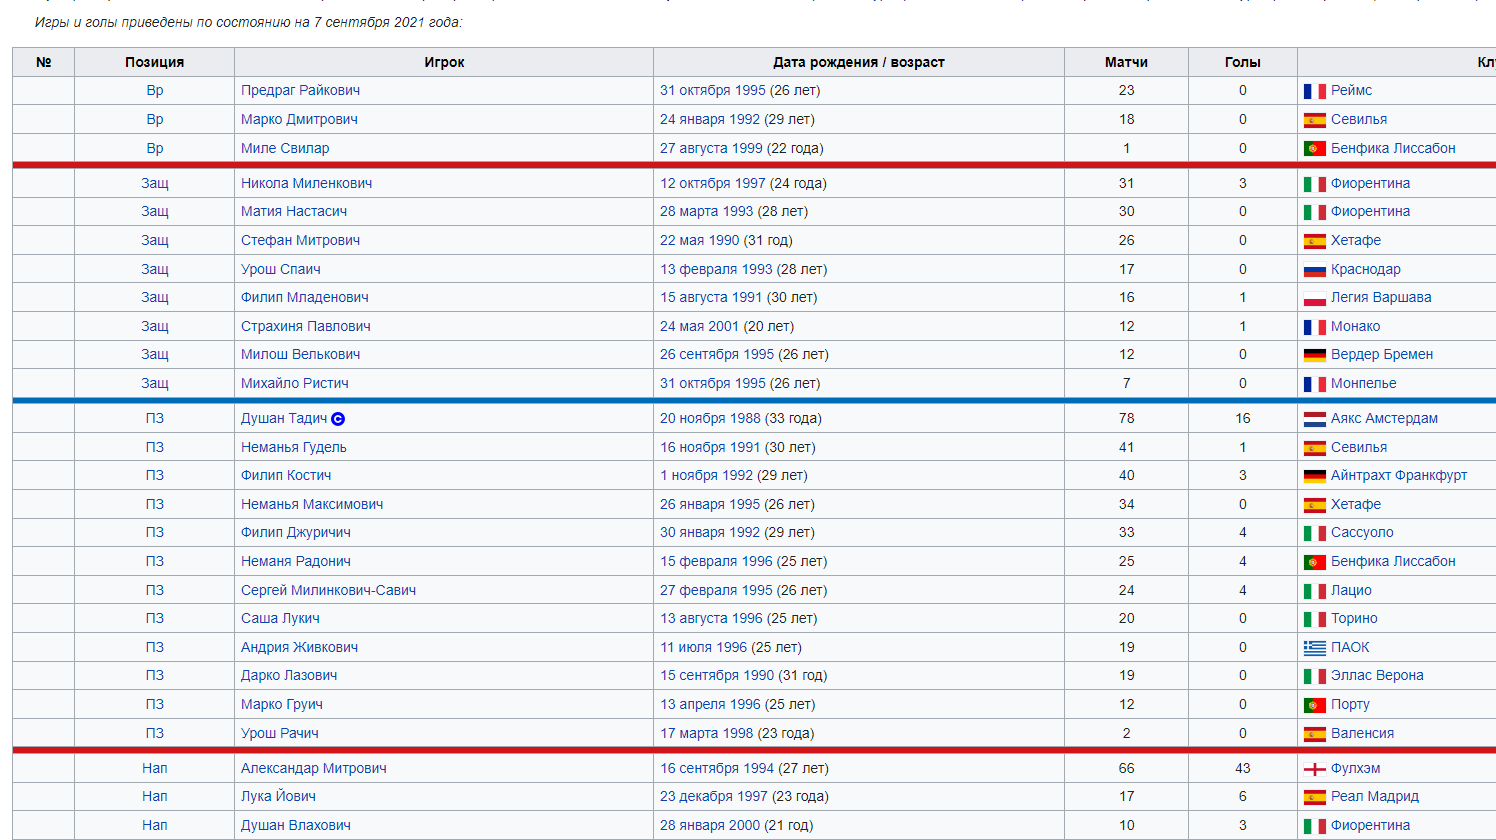Click the Italy flag beside Лацио
Image resolution: width=1496 pixels, height=840 pixels.
pos(1315,591)
